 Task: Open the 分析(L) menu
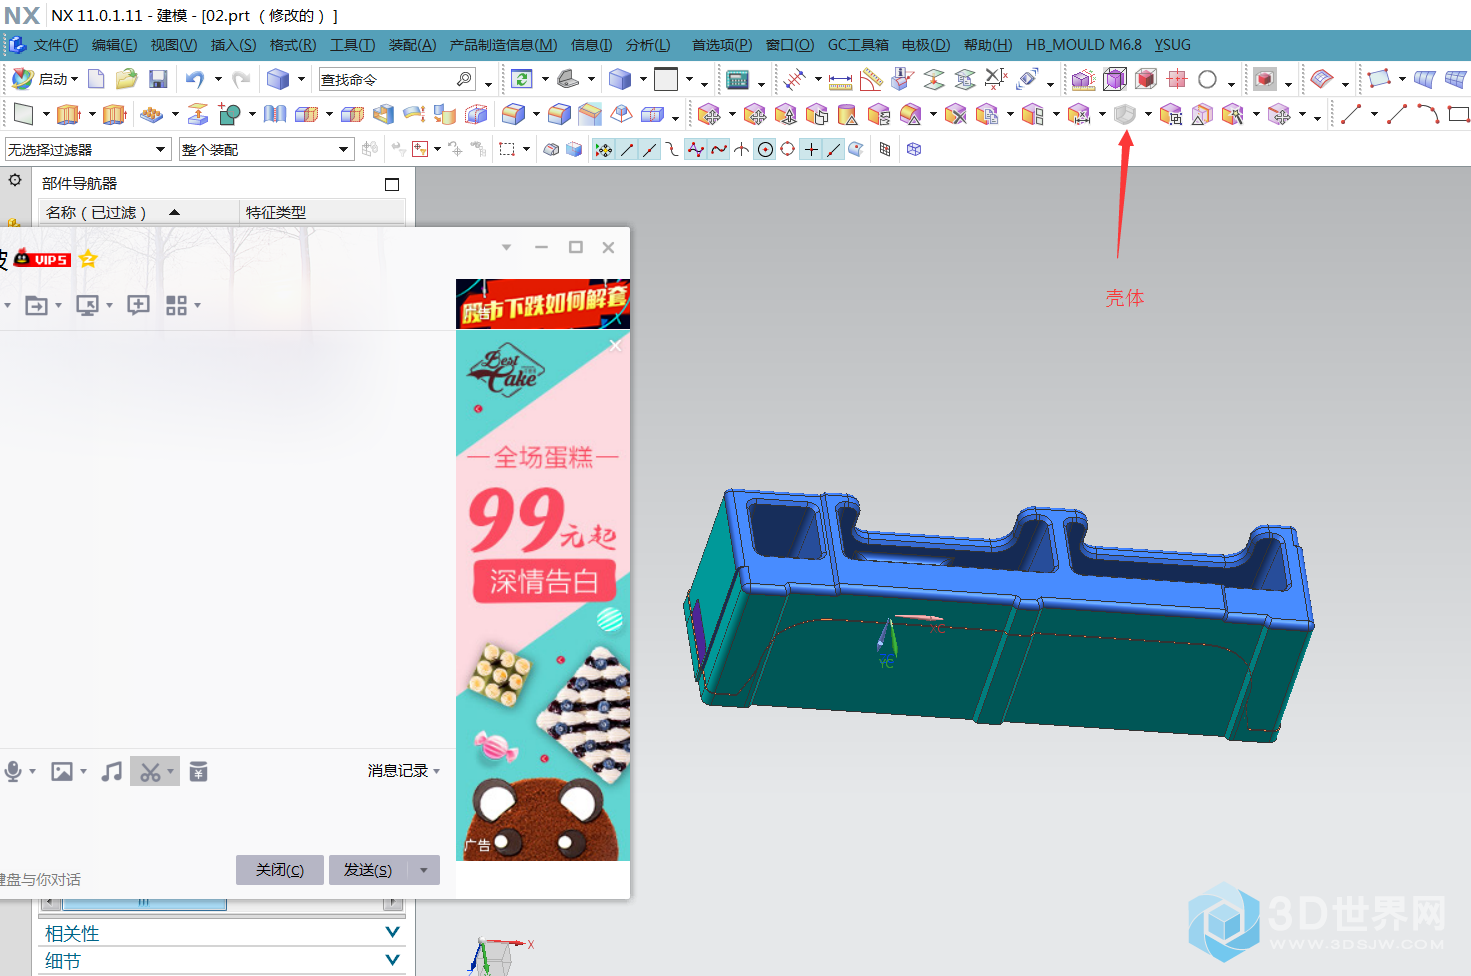pyautogui.click(x=648, y=45)
